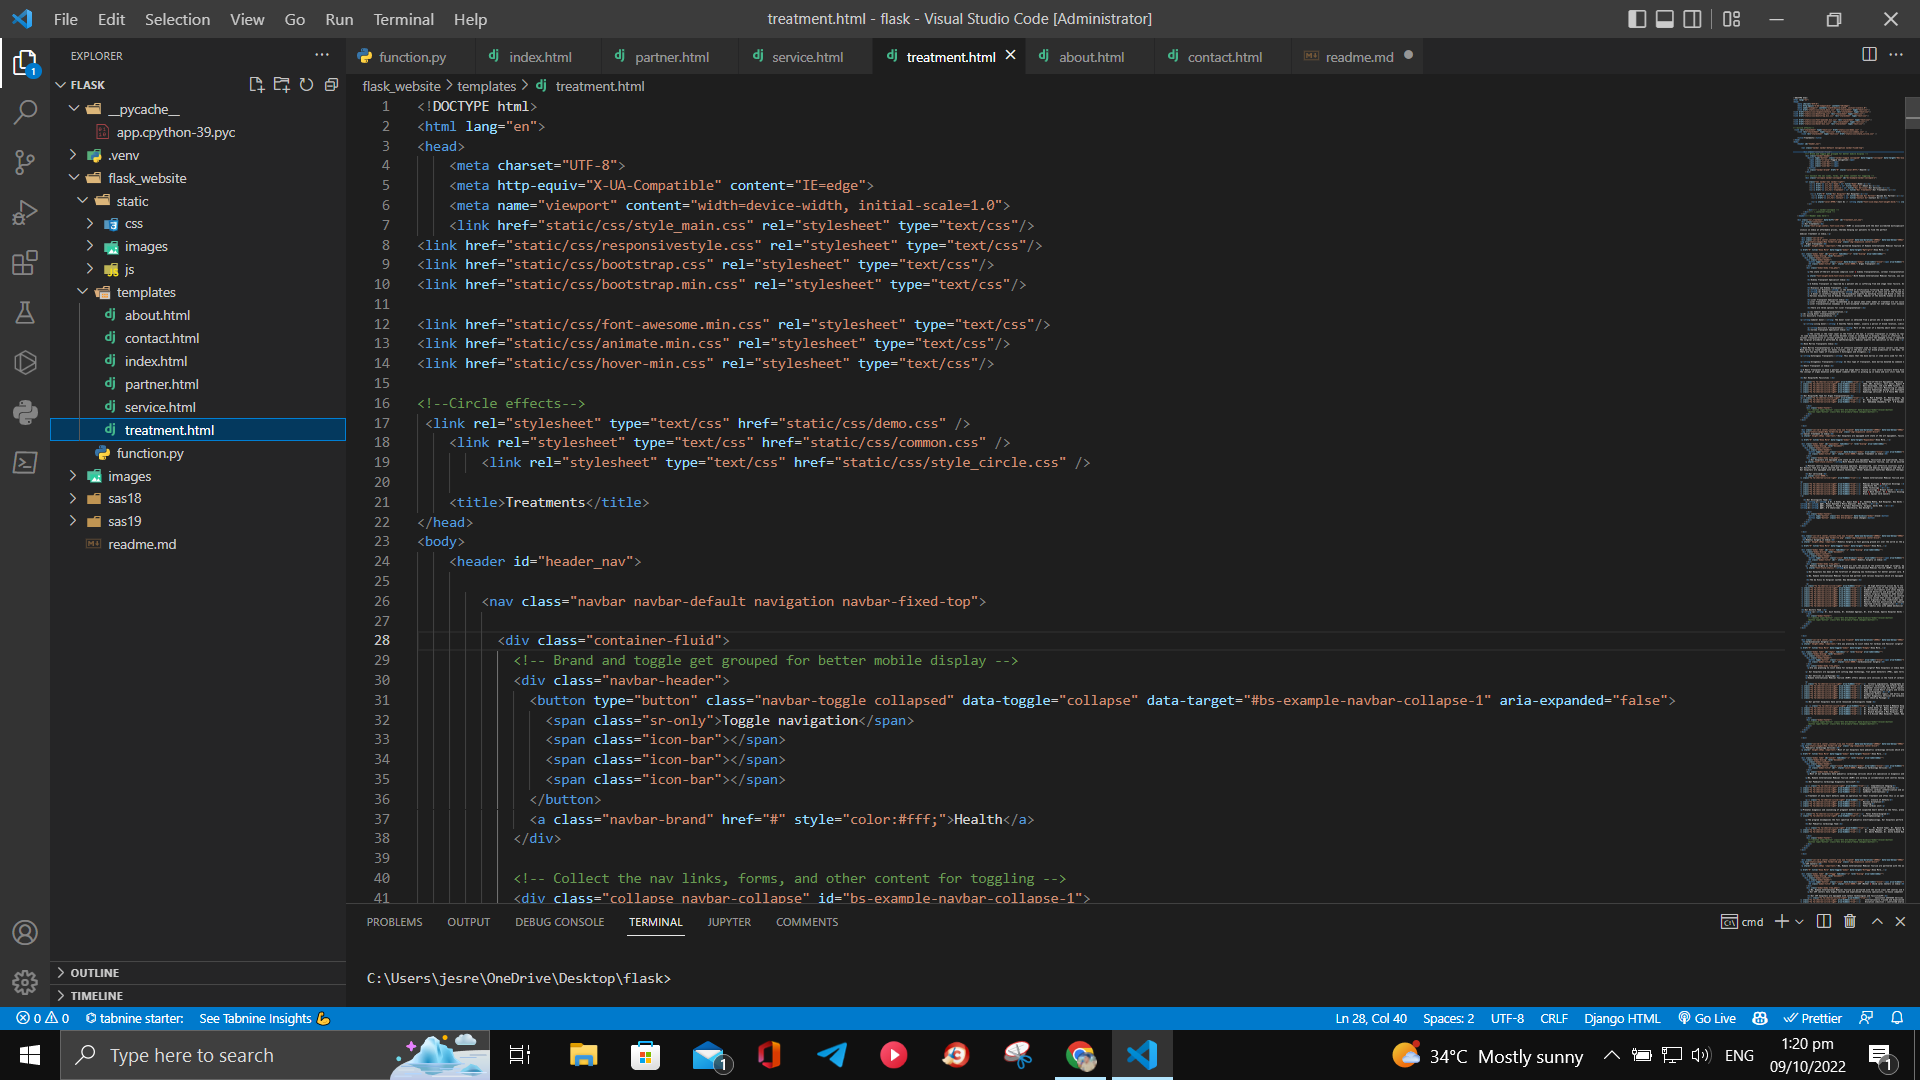
Task: Select the templates breadcrumb above the editor
Action: tap(487, 86)
